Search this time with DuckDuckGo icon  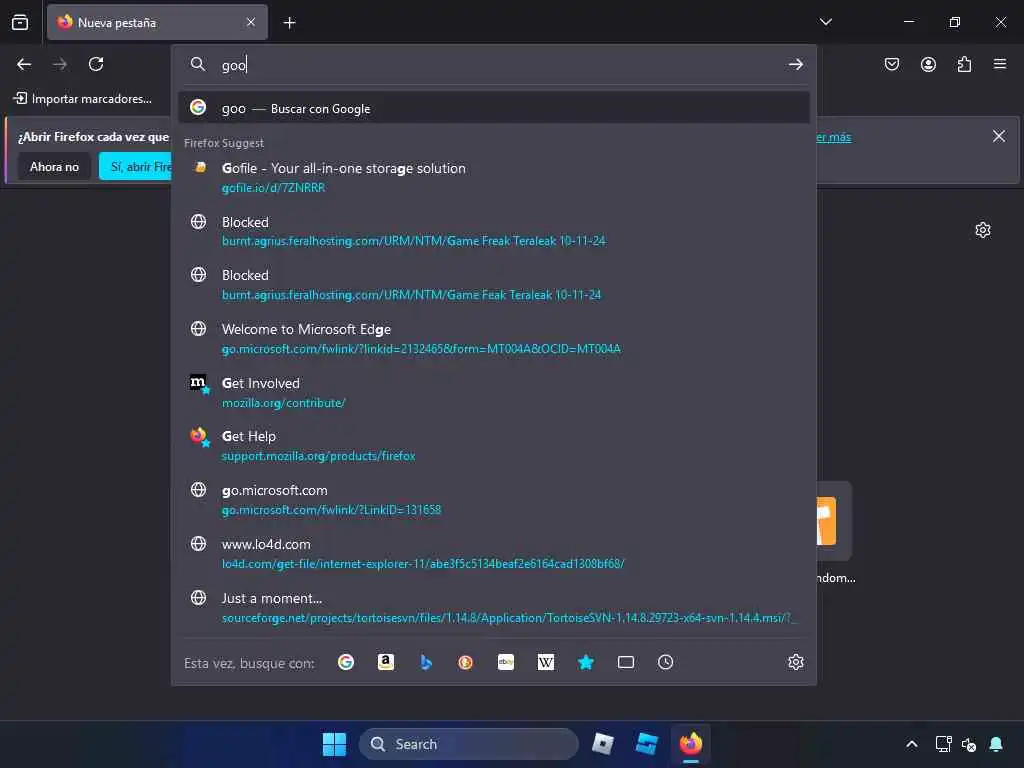click(466, 662)
